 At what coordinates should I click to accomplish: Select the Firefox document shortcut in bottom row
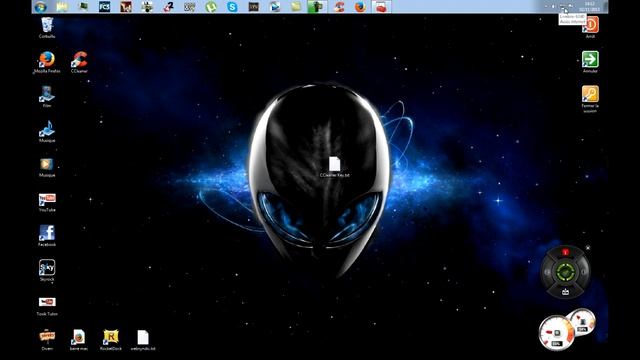tap(79, 340)
